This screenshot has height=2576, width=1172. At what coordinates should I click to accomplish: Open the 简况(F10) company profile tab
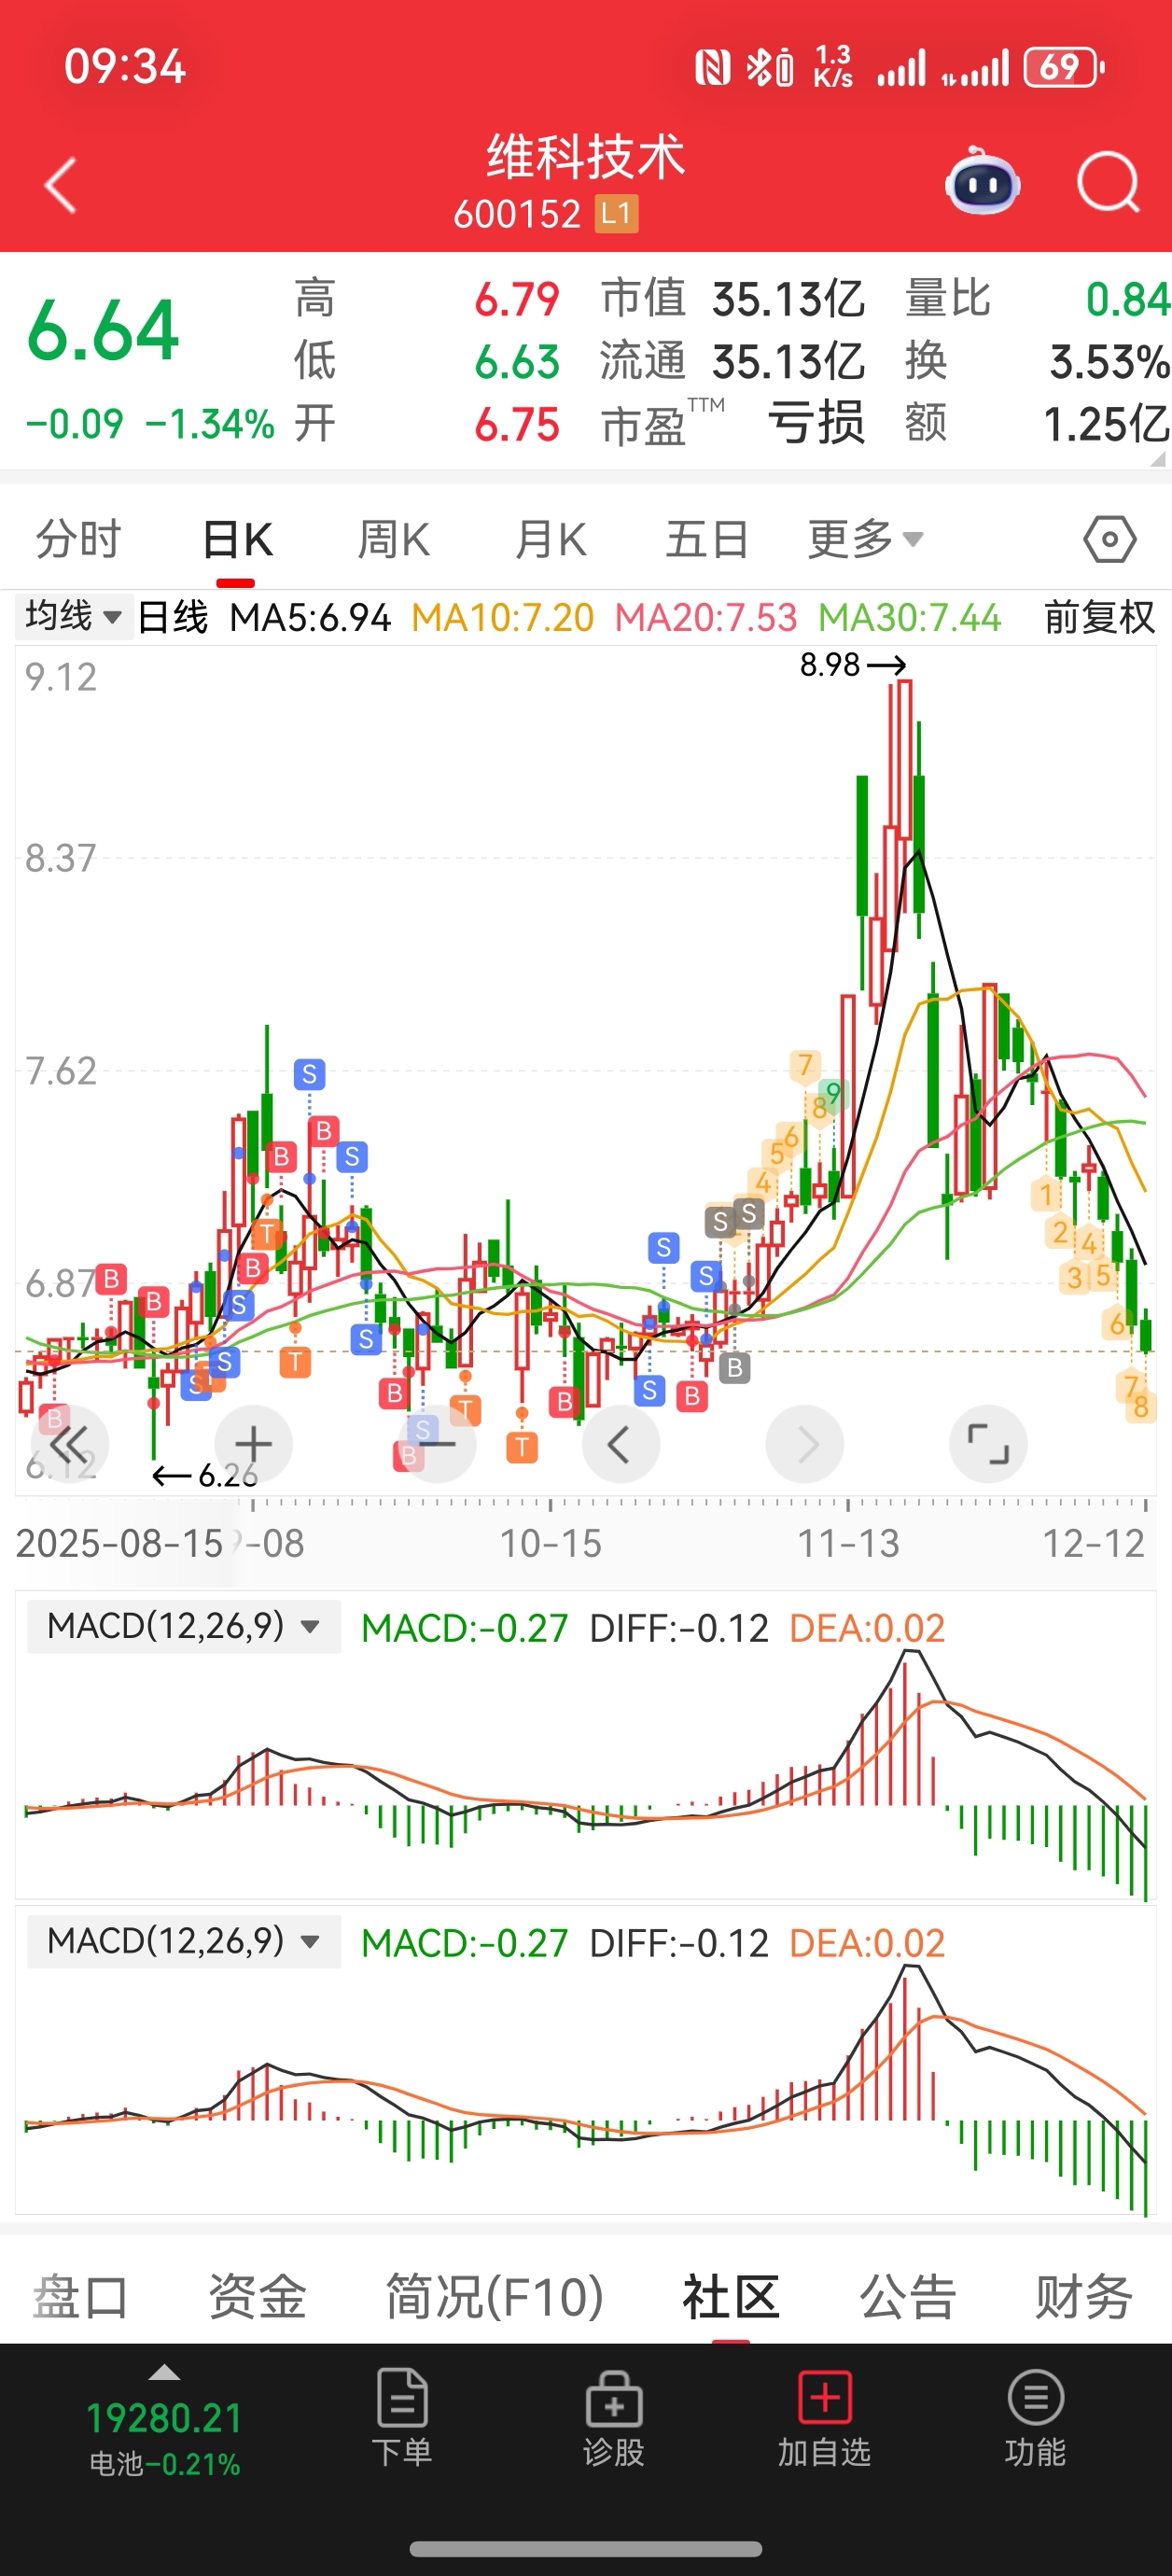click(495, 2296)
